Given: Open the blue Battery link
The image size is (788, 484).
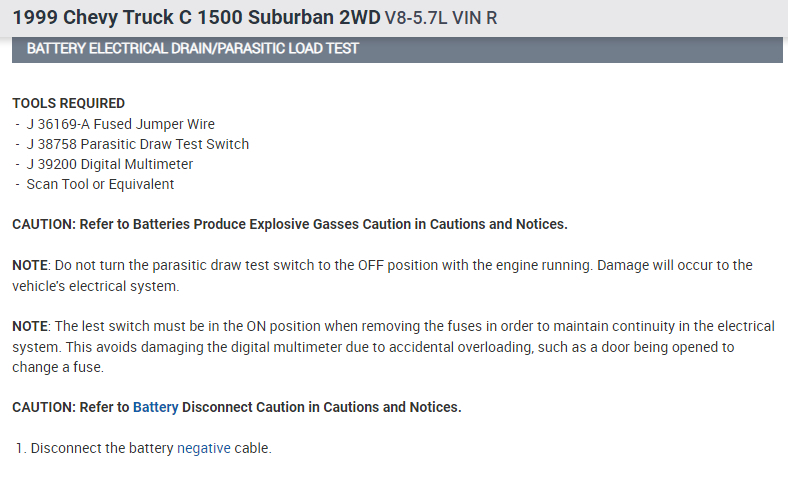Looking at the screenshot, I should (x=155, y=407).
